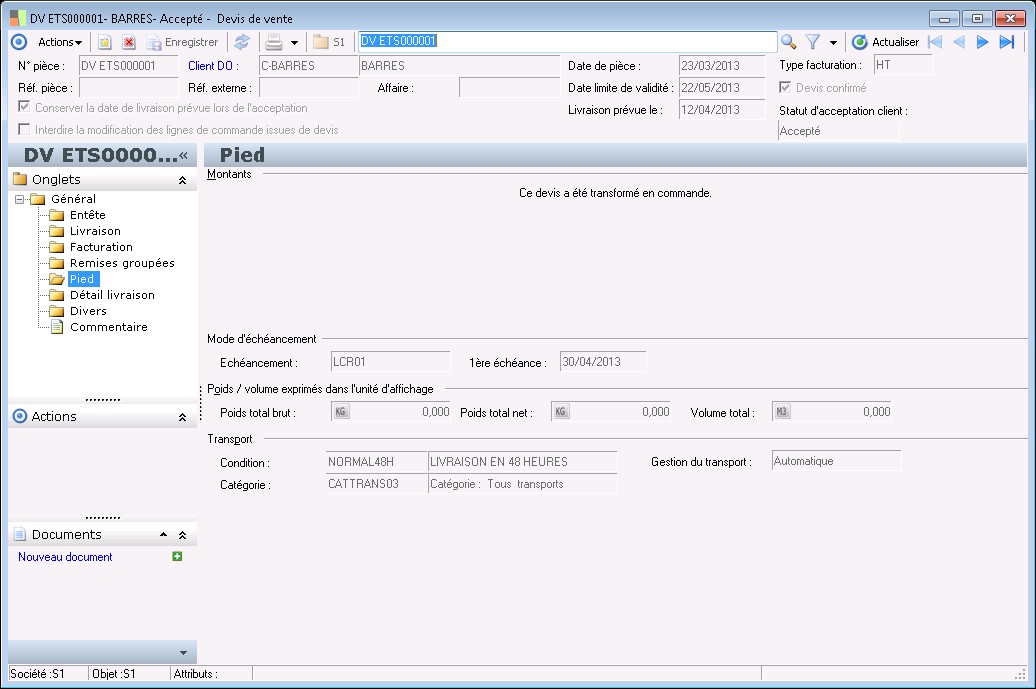The image size is (1036, 689).
Task: Collapse the Onglets panel section
Action: pos(182,180)
